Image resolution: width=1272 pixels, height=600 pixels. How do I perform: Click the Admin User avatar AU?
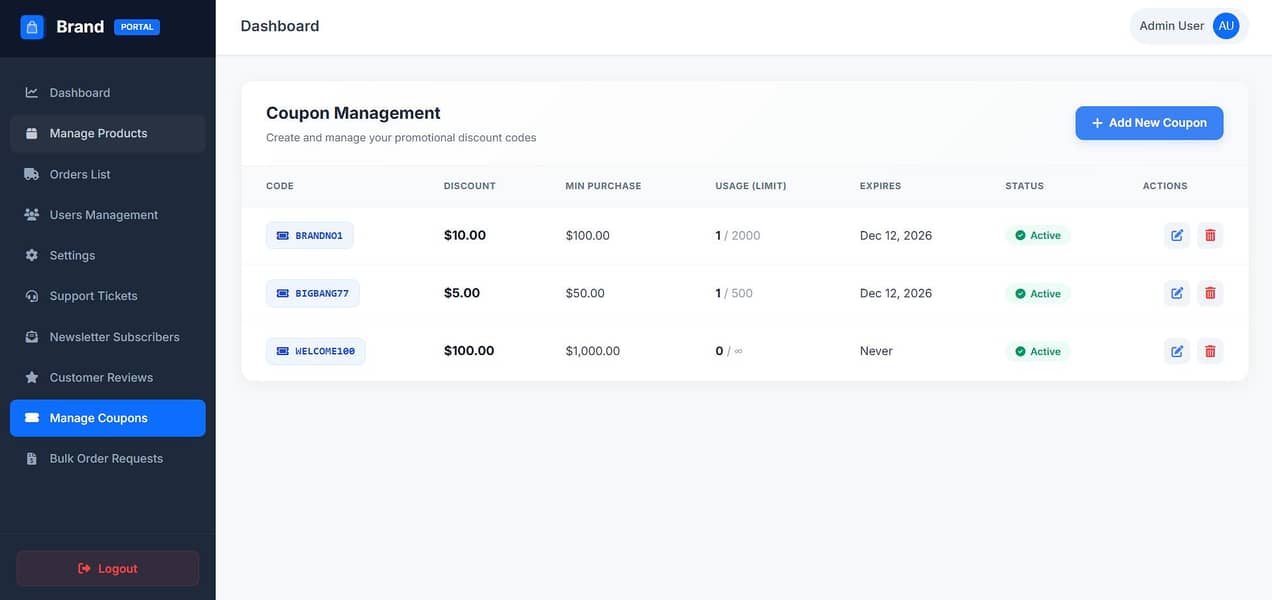[1226, 26]
